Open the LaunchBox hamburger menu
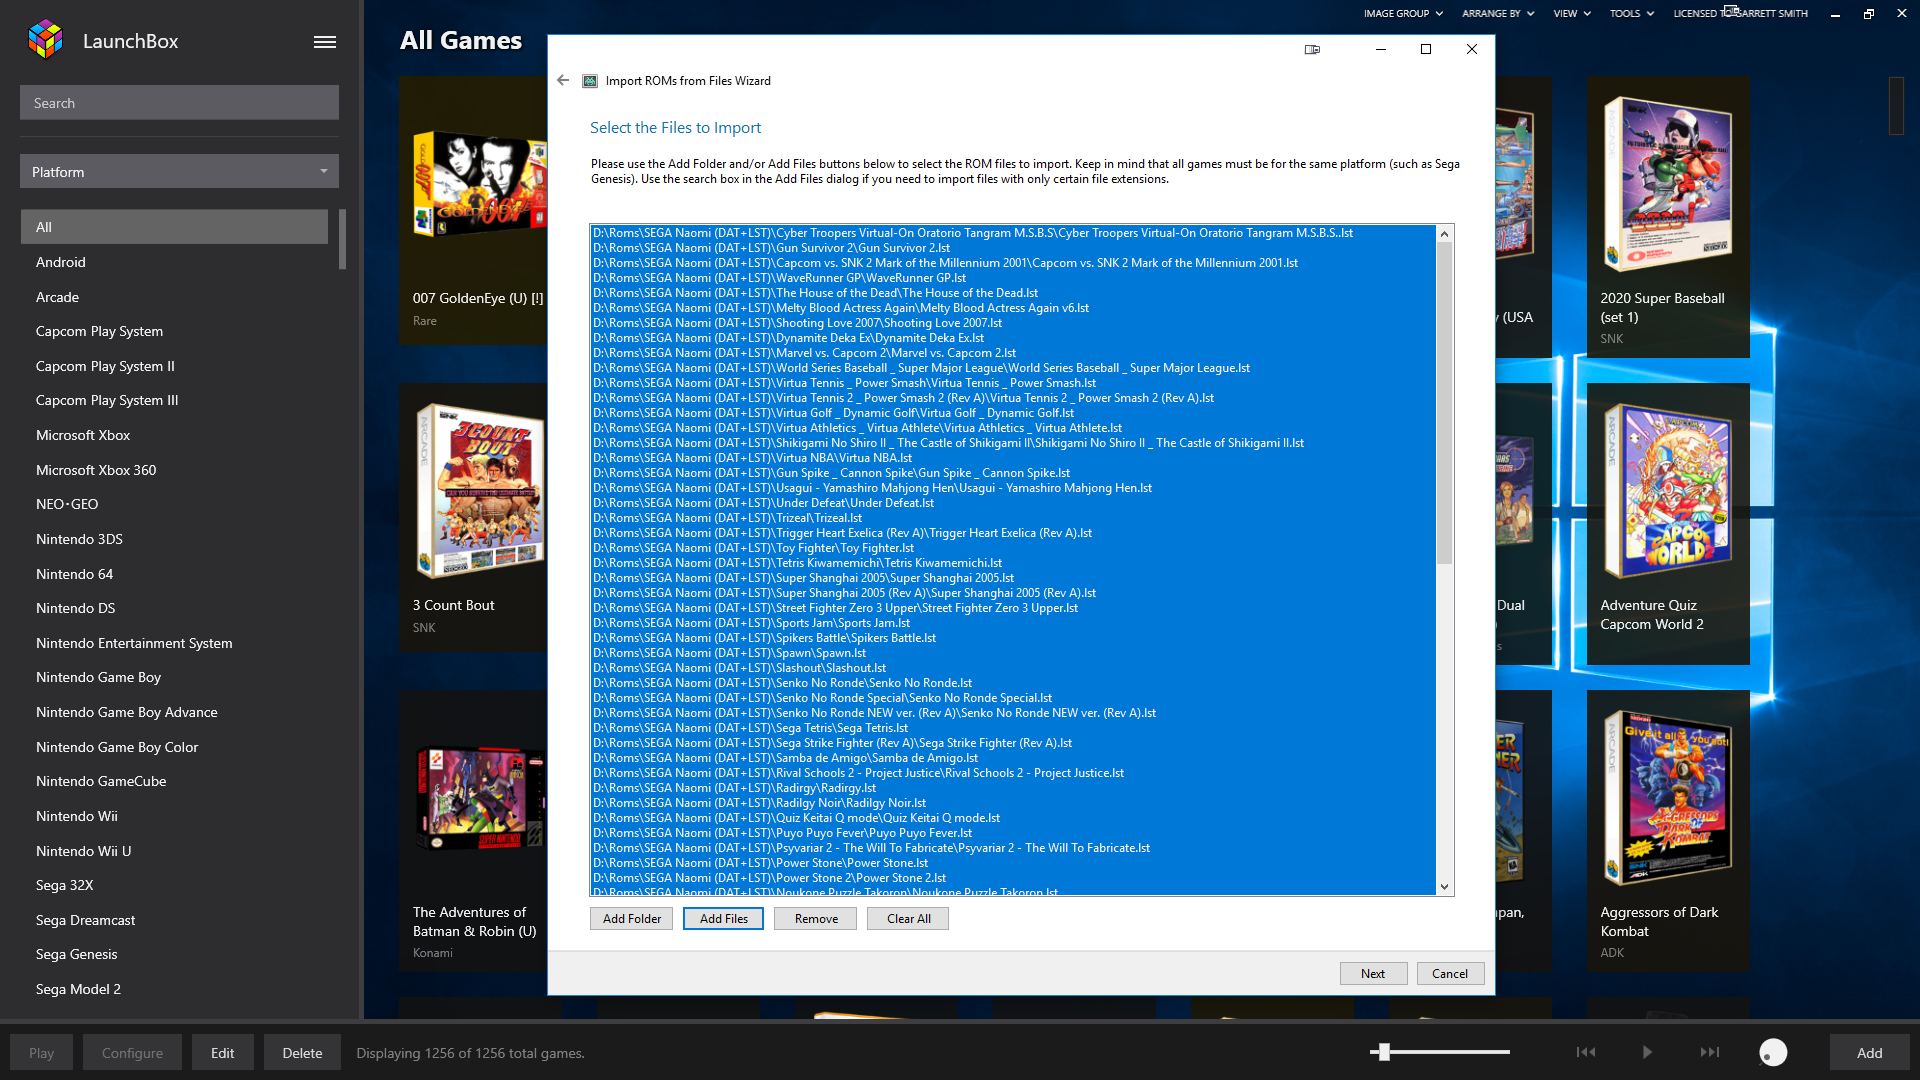Screen dimensions: 1920x1080 pos(324,42)
